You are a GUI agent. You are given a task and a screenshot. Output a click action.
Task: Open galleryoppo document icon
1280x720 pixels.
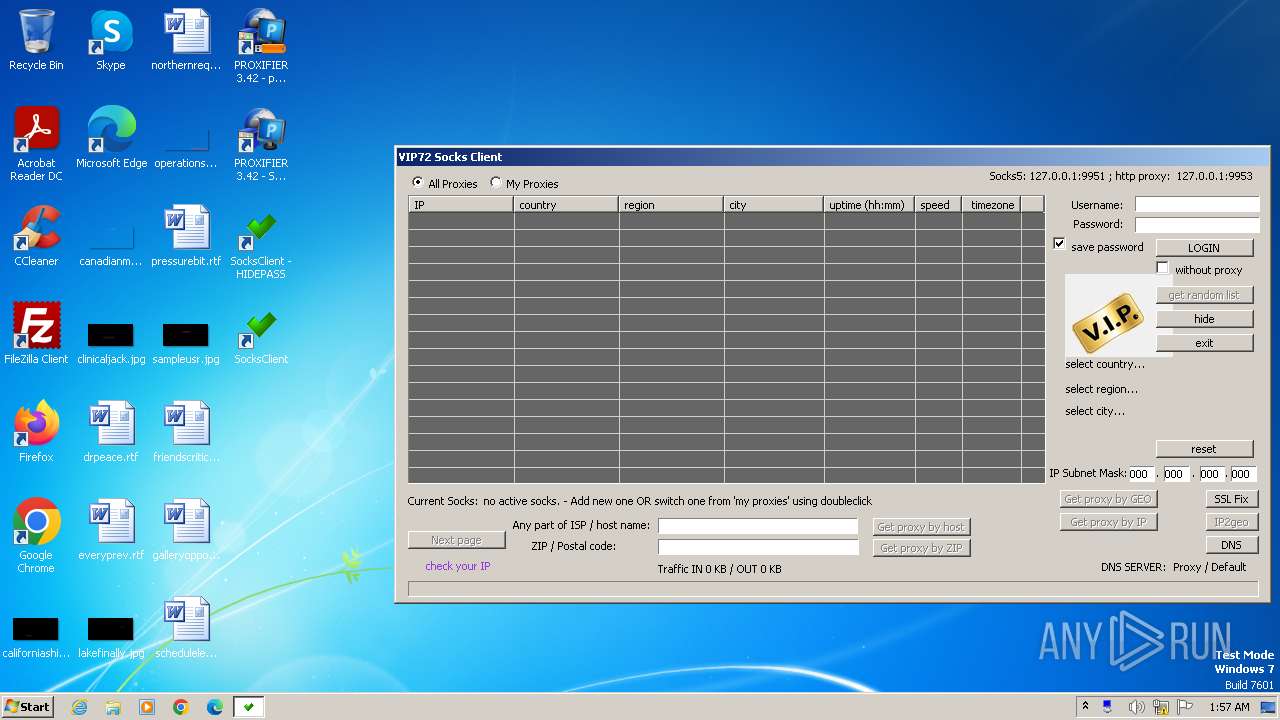[x=186, y=530]
